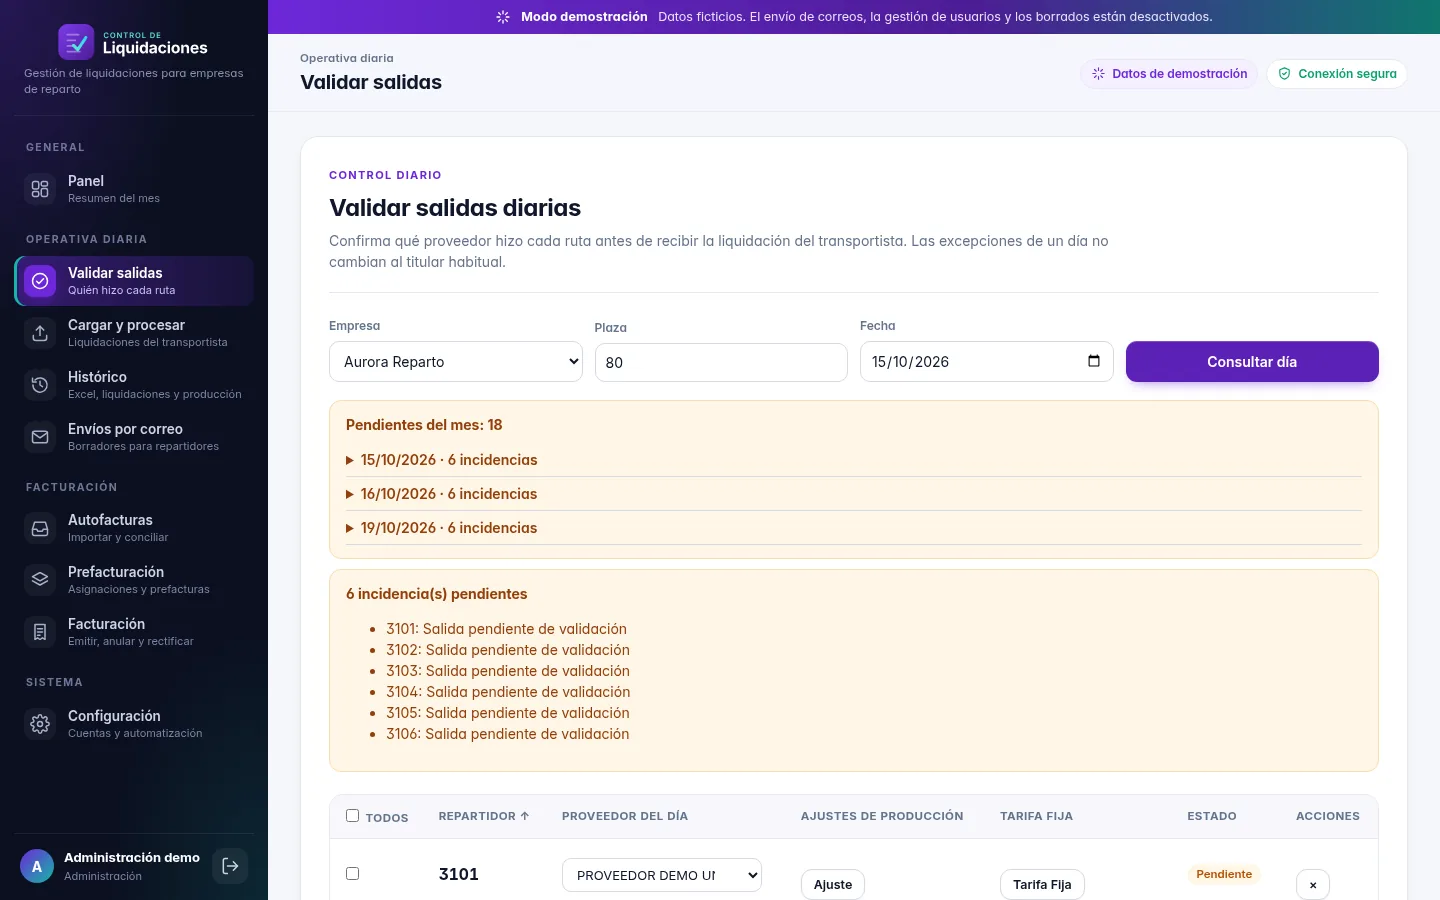
Task: Open Proveedor del día dropdown for 3101
Action: click(662, 875)
